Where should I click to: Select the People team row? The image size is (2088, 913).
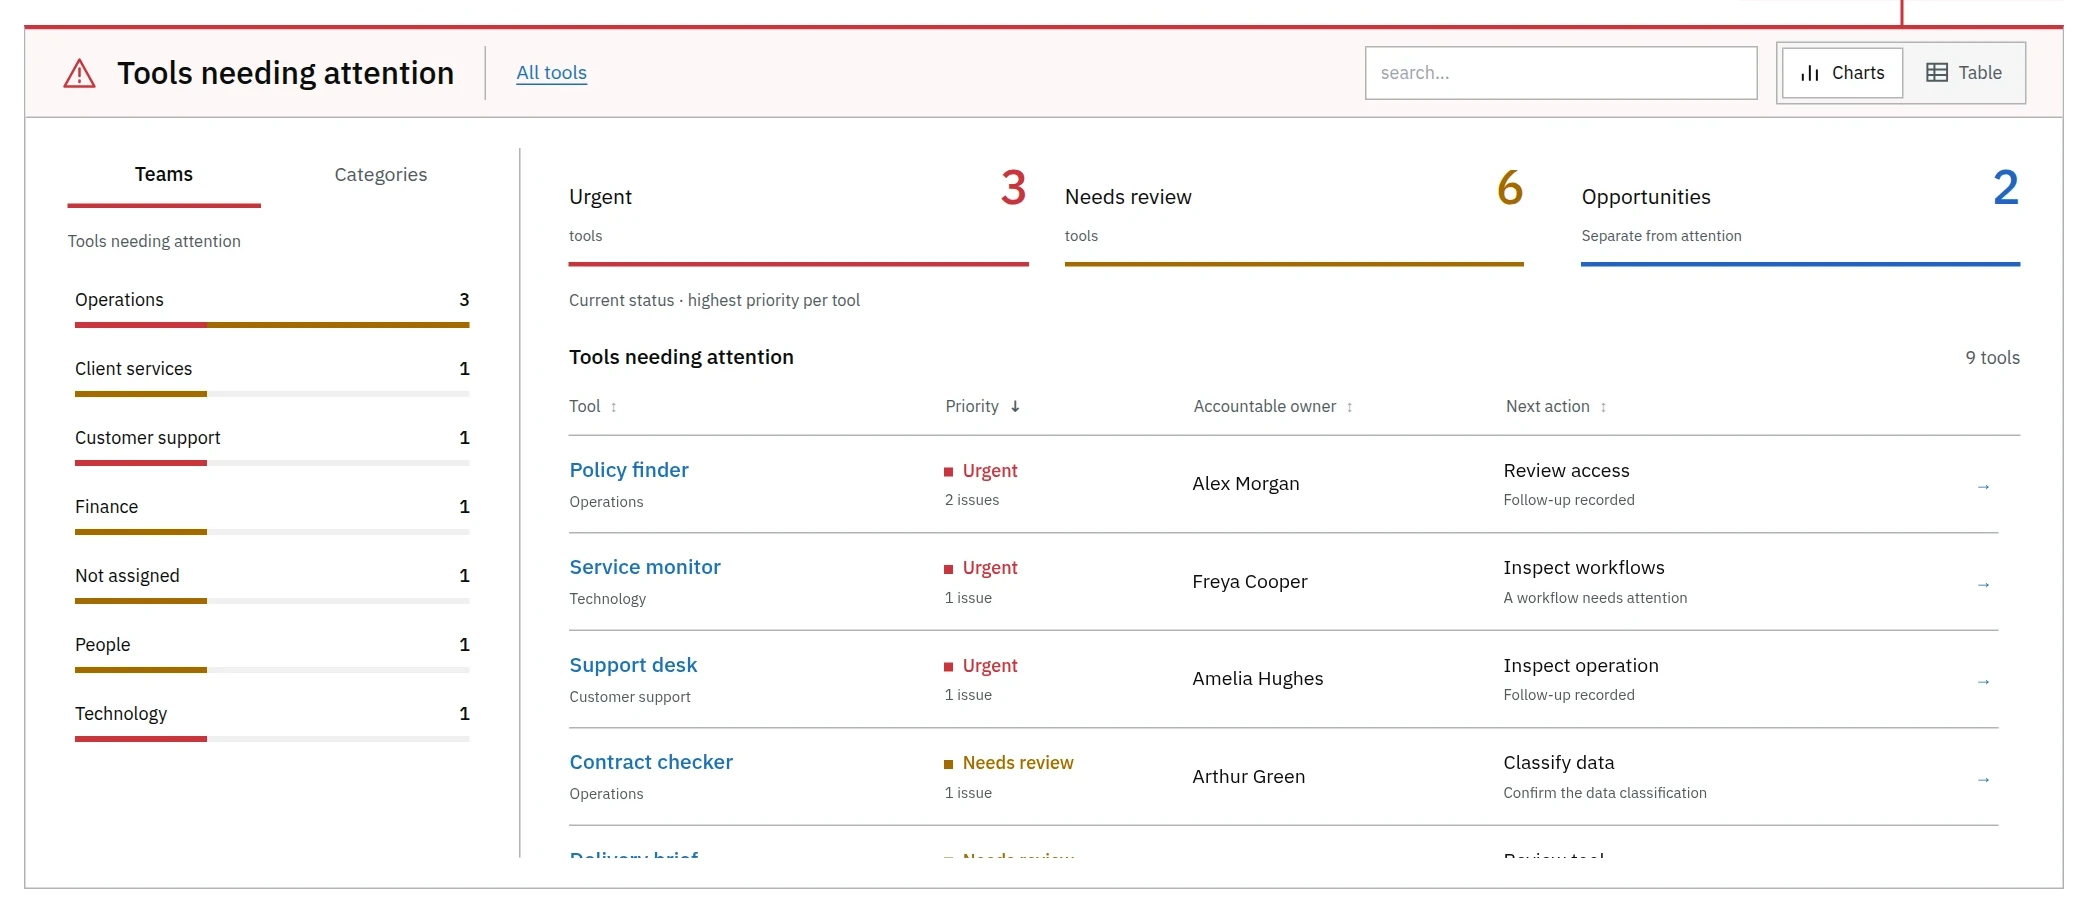272,653
